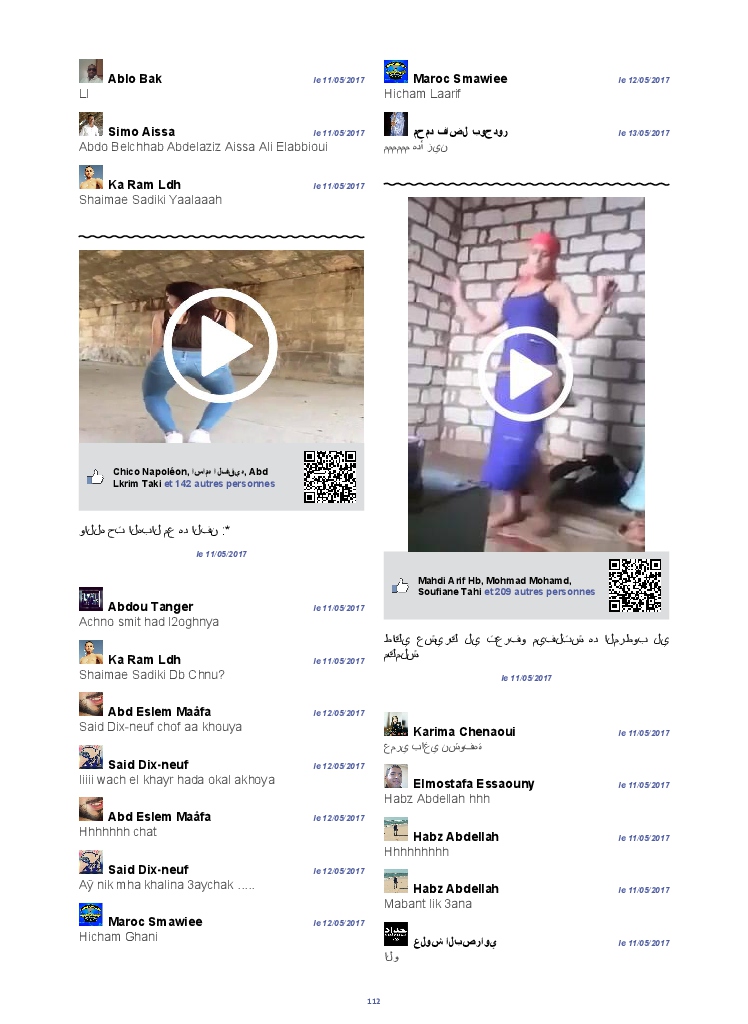Open Ablo Bak's profile avatar
748x1024 pixels.
coord(91,71)
